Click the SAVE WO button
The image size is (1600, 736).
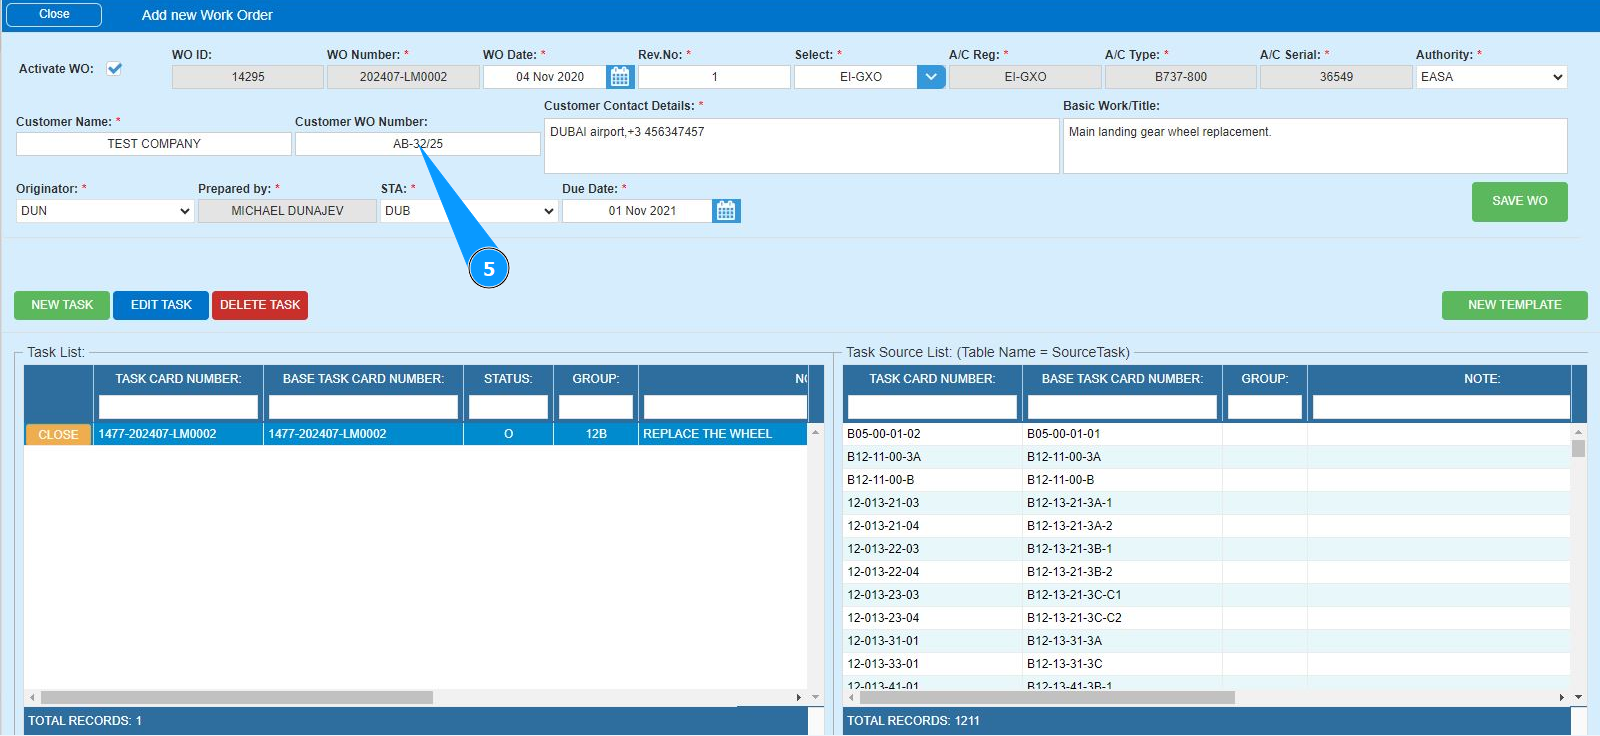tap(1519, 201)
